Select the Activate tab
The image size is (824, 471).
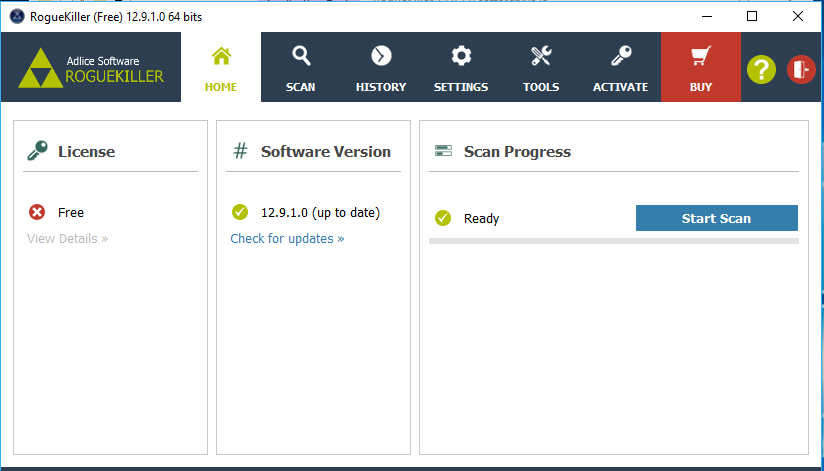621,67
